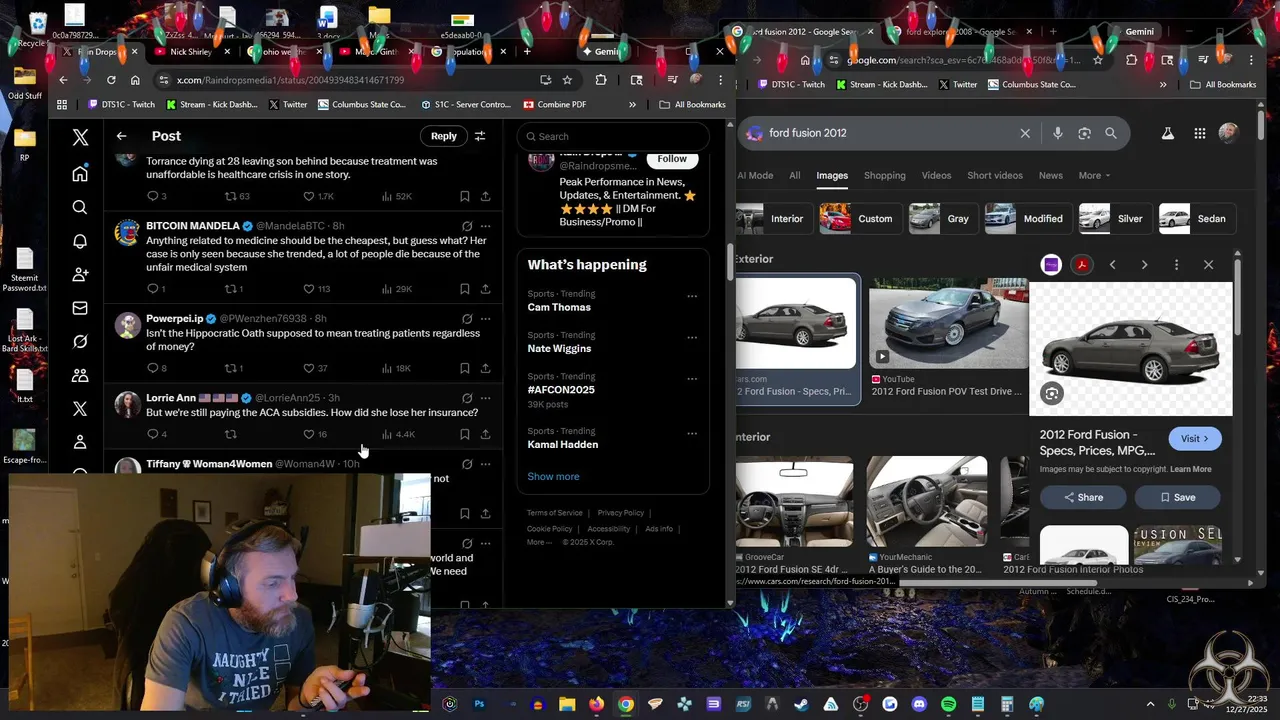Apply the Silver image filter chip
Screen dimensions: 1280x720
pos(1114,218)
